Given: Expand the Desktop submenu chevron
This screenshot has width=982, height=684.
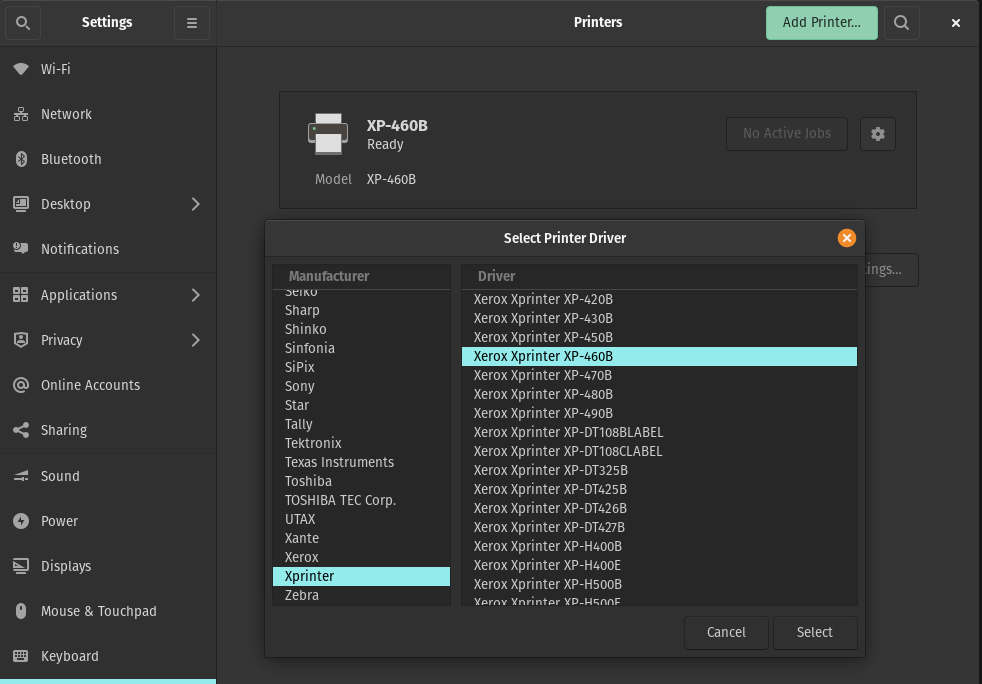Looking at the screenshot, I should 195,204.
